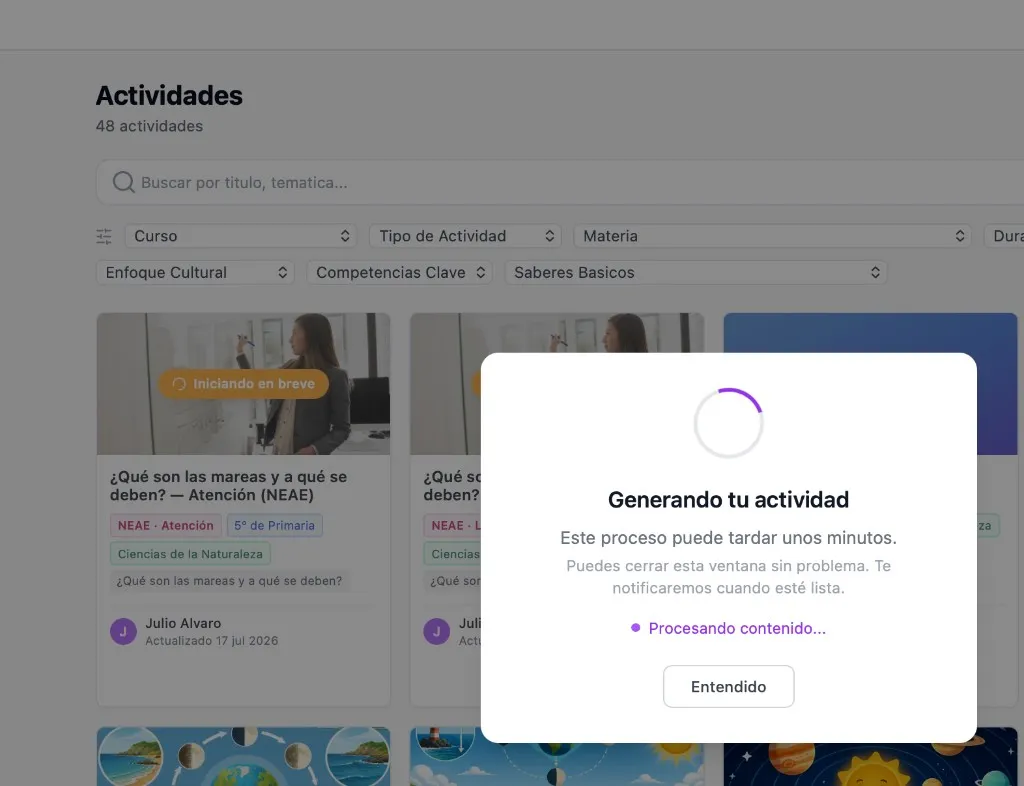Click the NEAE · Atención tag
Screen dimensions: 1024x786
(165, 526)
